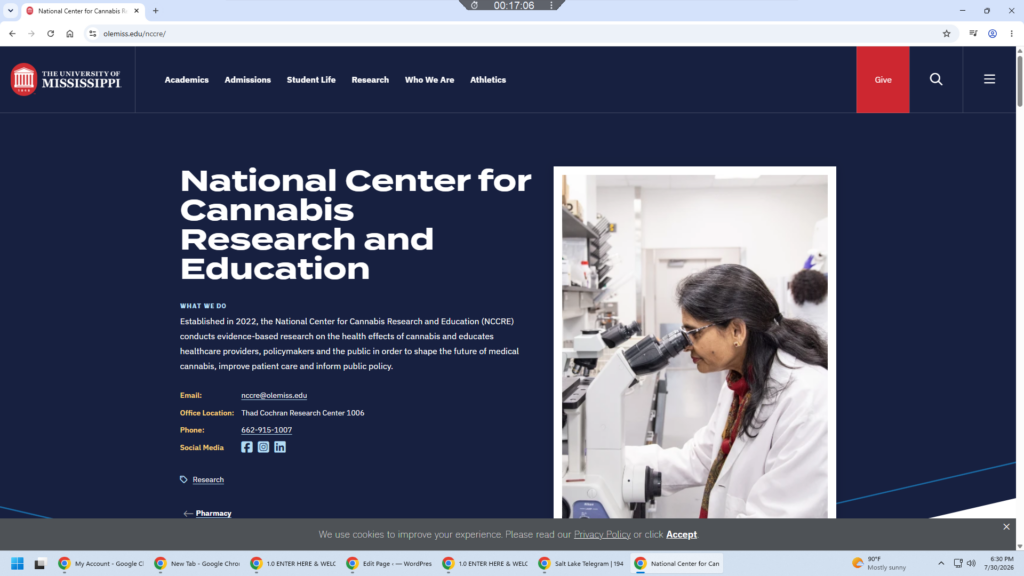The image size is (1024, 576).
Task: Click the 662-915-1007 phone link
Action: [x=266, y=430]
